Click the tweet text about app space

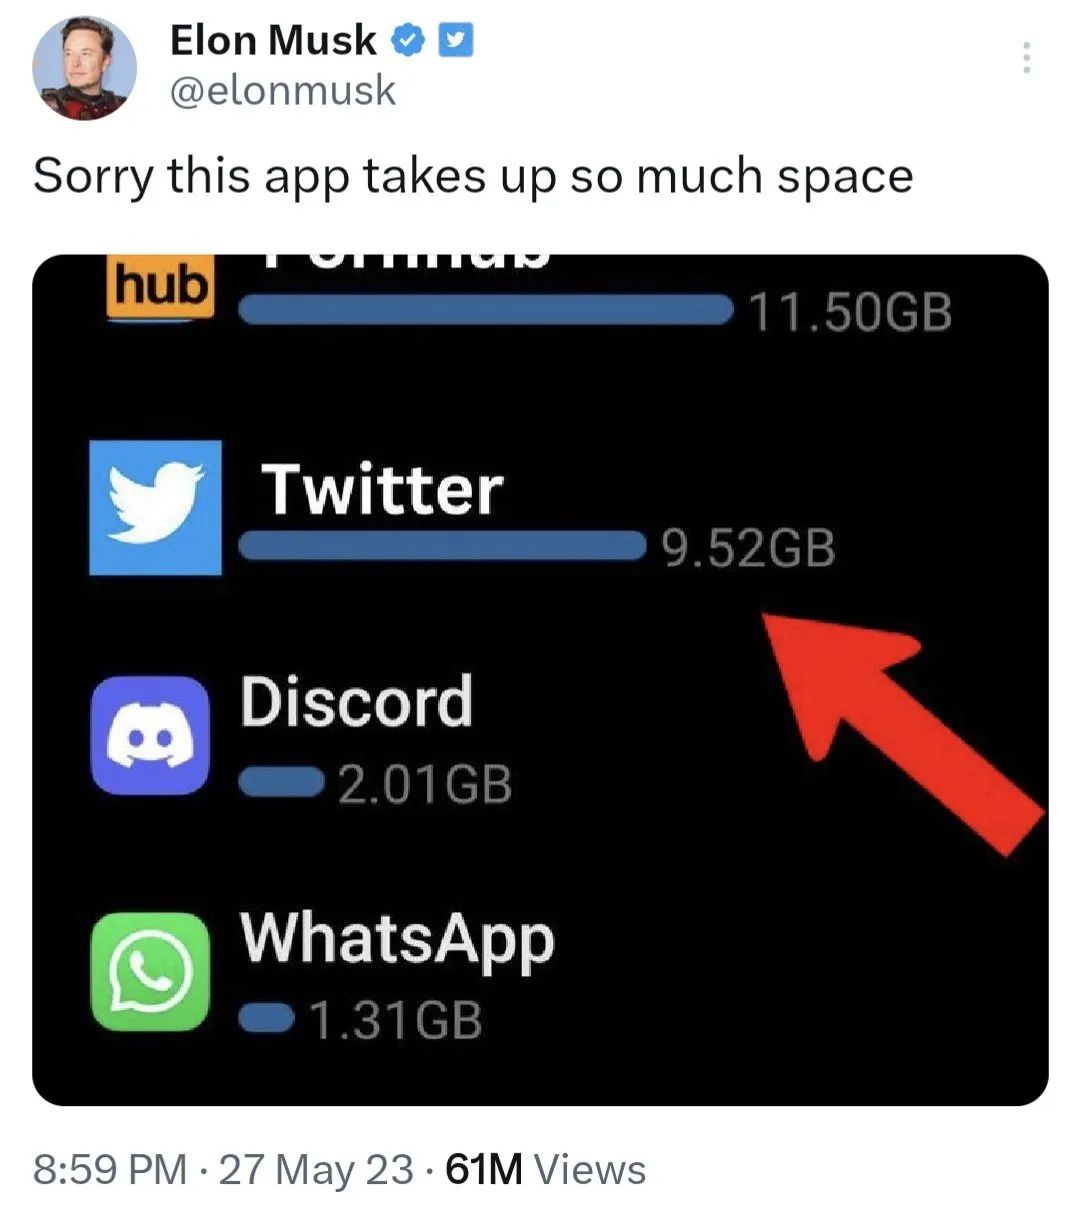point(473,177)
